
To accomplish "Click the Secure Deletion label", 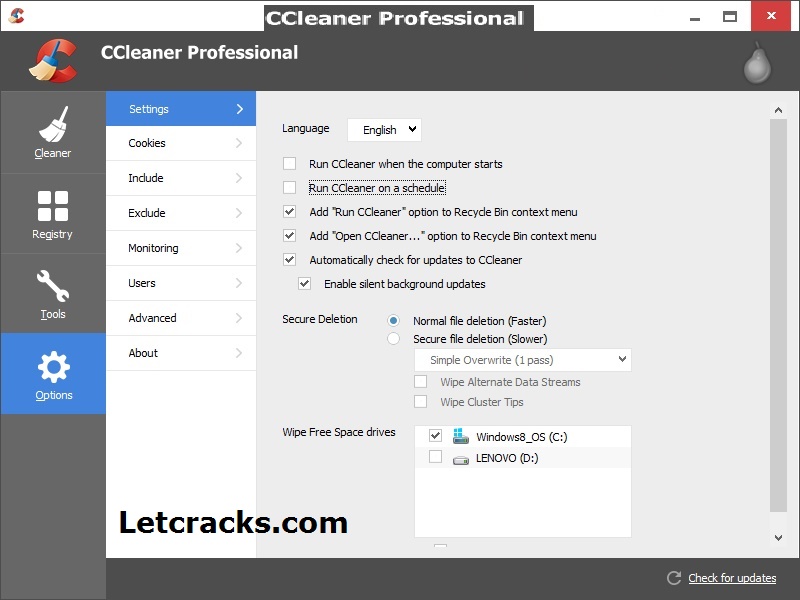I will click(320, 319).
